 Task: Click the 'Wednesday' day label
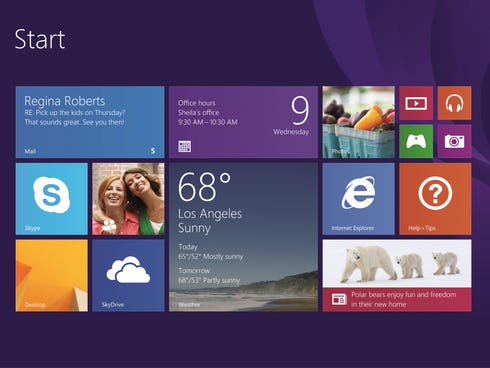click(291, 132)
